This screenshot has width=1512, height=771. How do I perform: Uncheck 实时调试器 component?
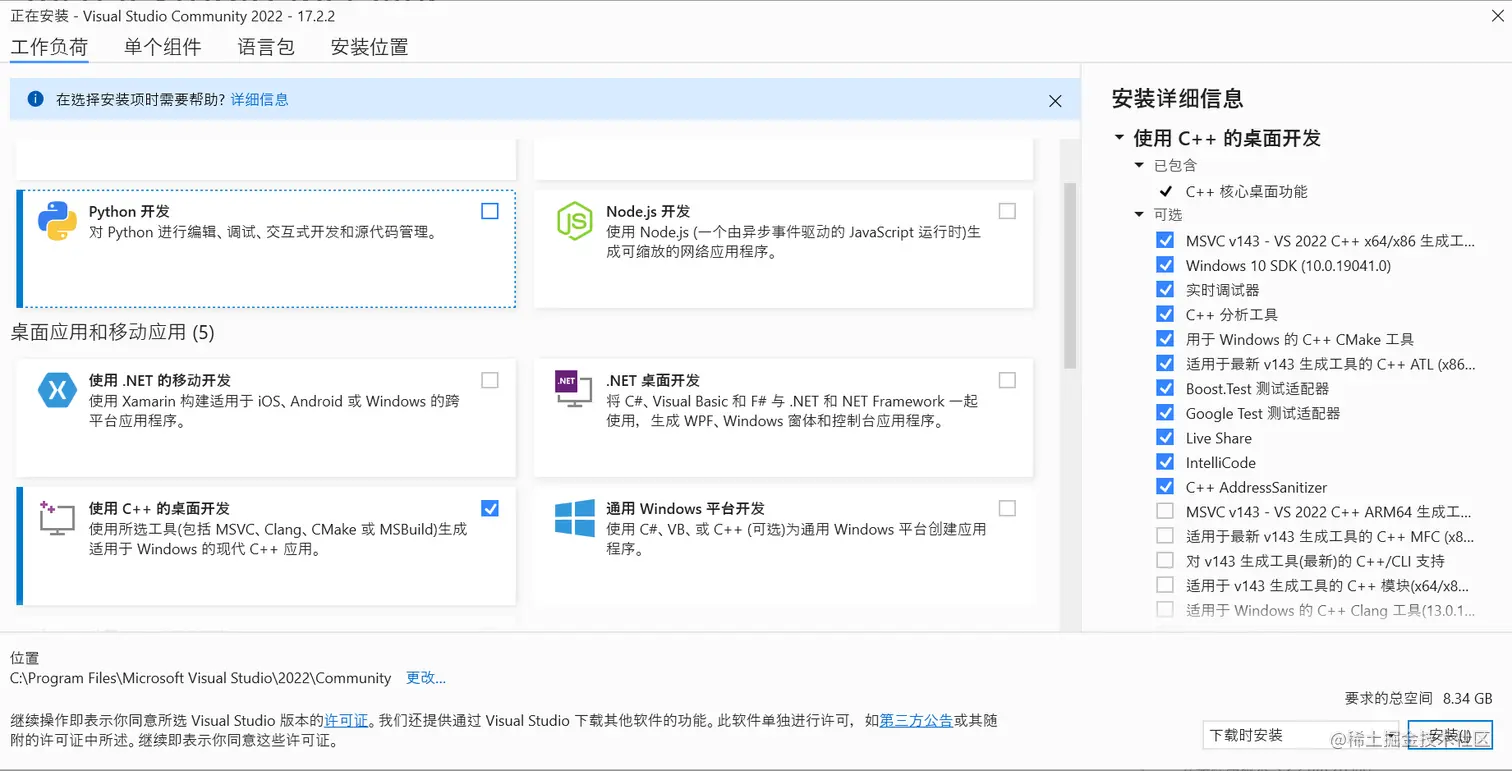[1165, 289]
